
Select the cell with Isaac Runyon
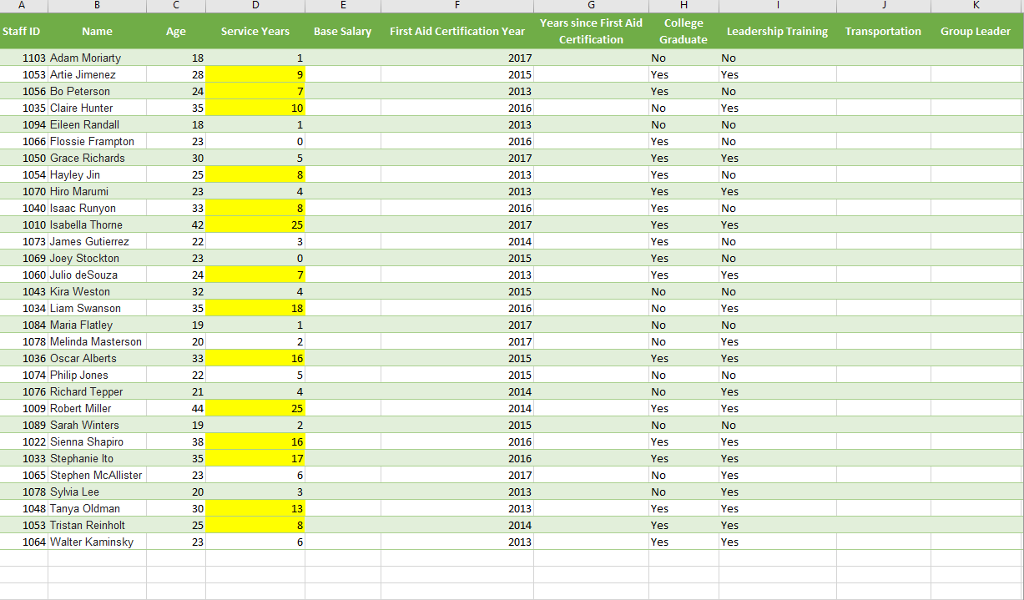coord(97,208)
